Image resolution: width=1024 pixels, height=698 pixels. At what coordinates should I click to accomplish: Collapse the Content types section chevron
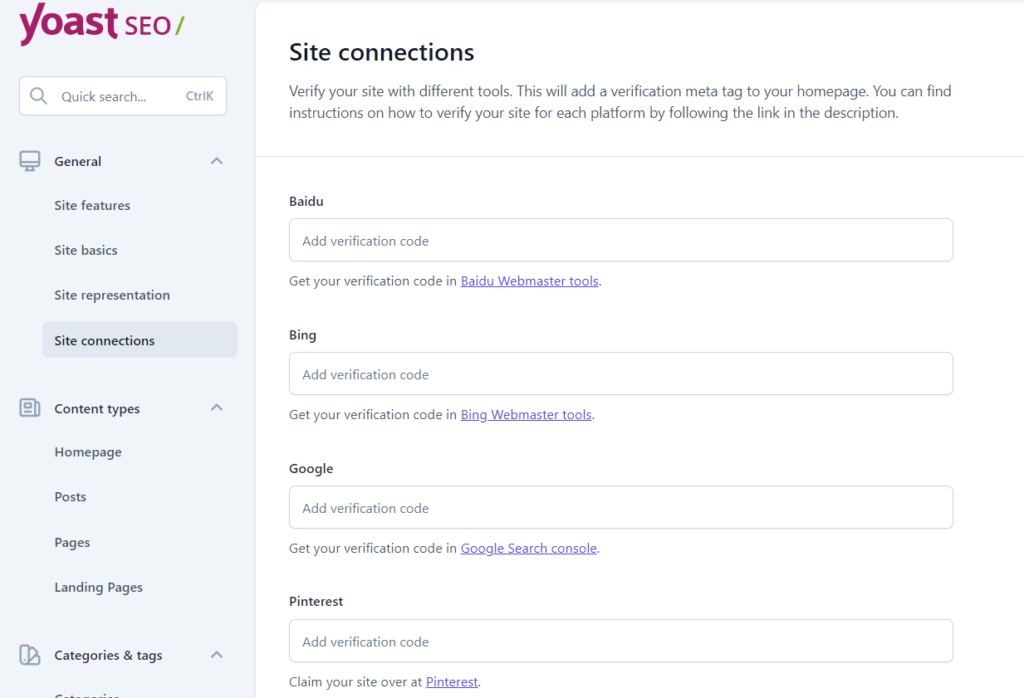coord(217,407)
